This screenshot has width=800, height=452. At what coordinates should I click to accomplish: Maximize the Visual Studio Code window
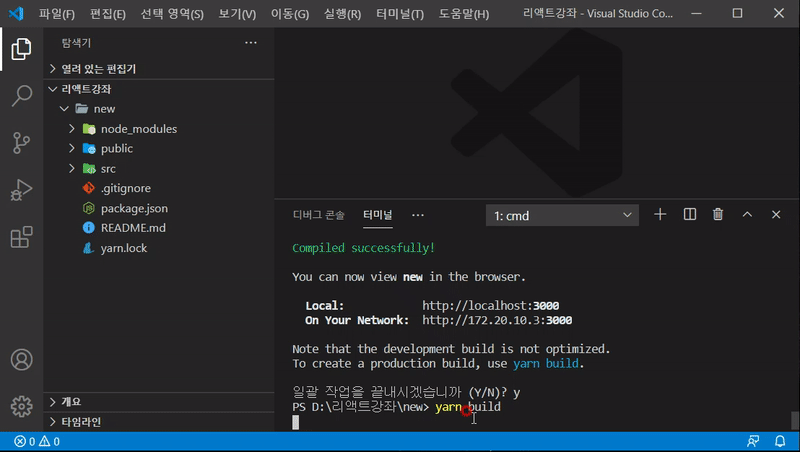click(x=737, y=13)
